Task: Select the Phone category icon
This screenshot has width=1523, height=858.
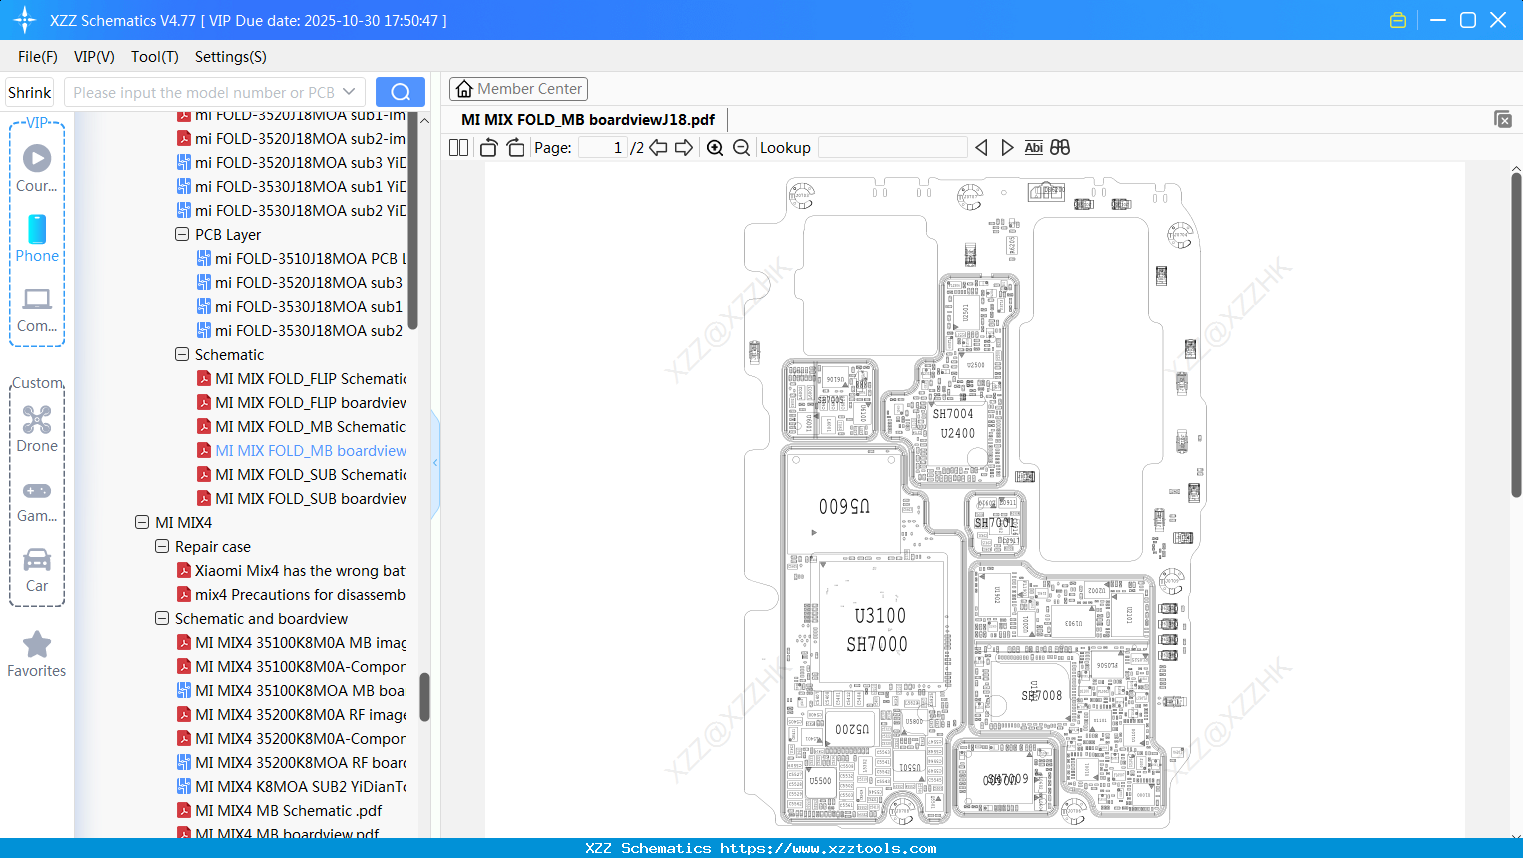Action: coord(37,238)
